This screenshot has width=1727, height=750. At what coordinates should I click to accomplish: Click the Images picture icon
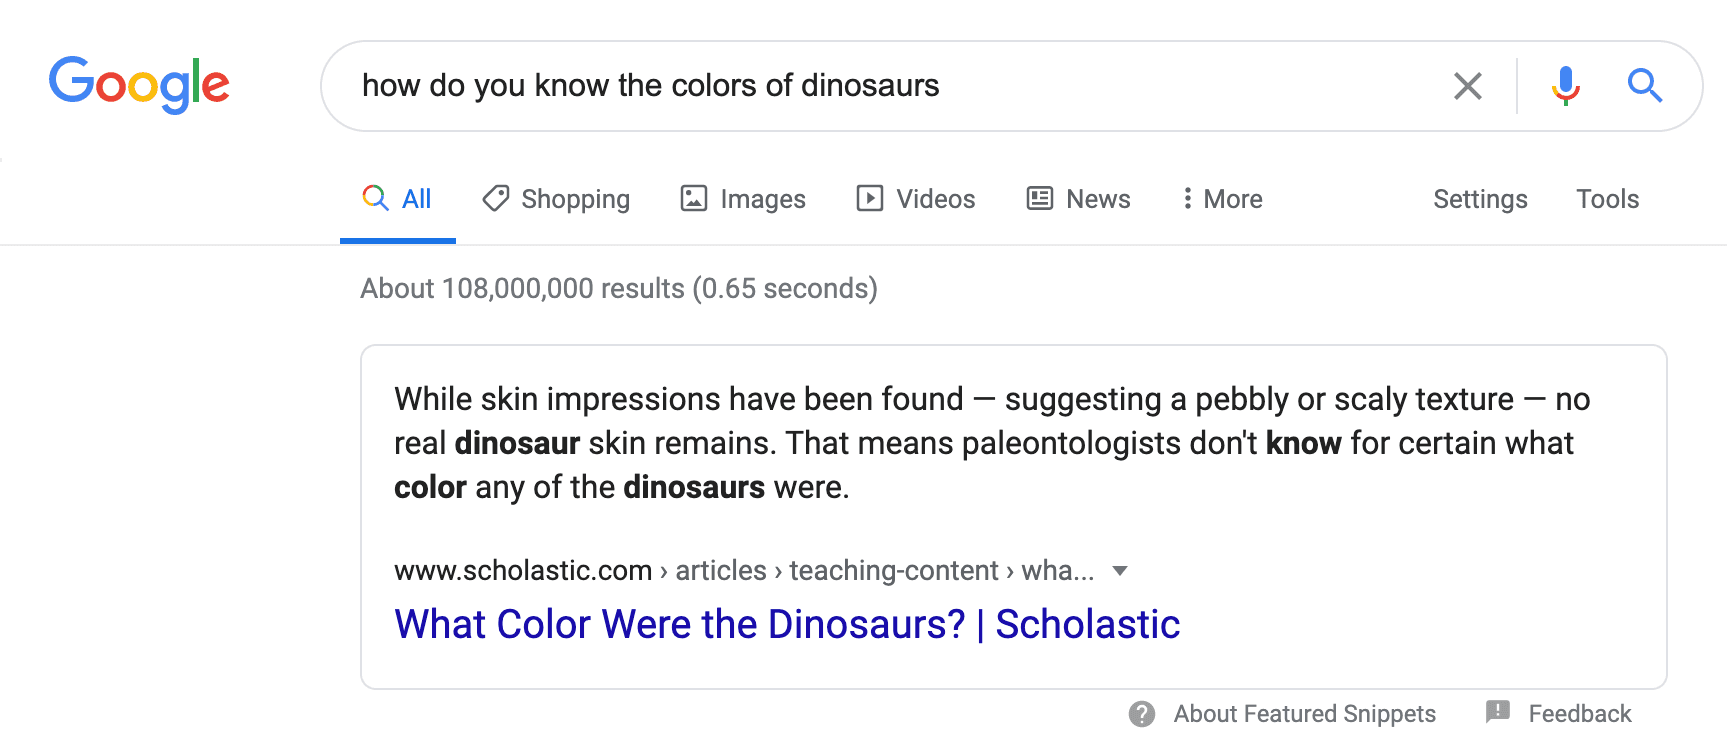click(x=694, y=198)
